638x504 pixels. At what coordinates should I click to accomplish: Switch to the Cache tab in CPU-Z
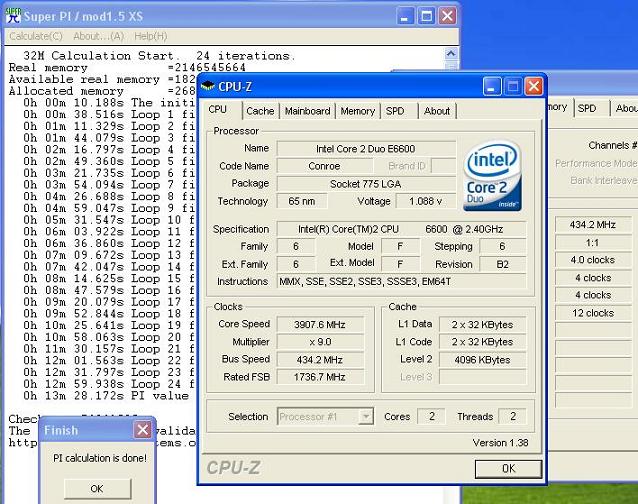pyautogui.click(x=260, y=111)
